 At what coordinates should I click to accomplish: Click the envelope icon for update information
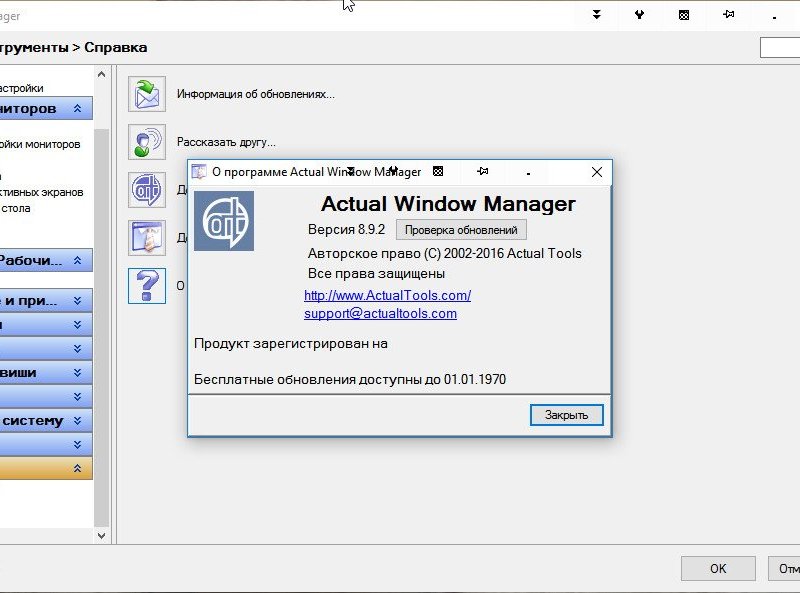click(x=147, y=94)
